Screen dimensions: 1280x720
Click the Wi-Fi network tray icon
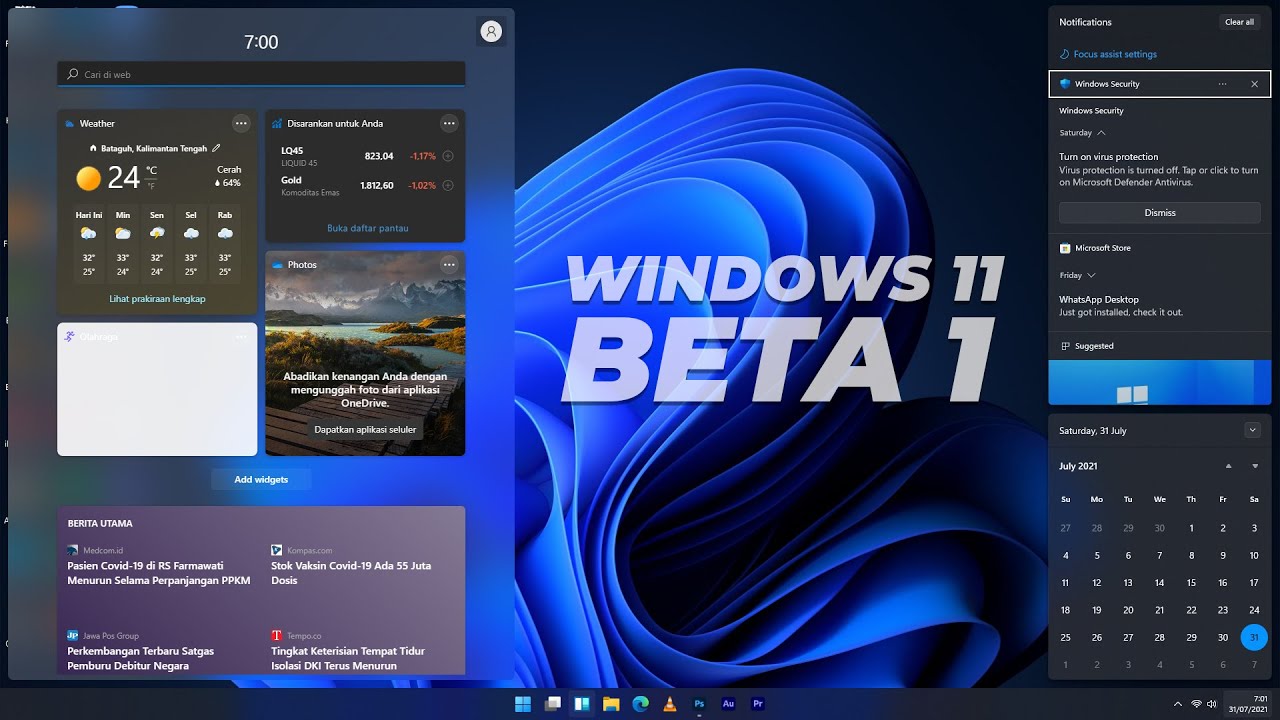pos(1196,704)
